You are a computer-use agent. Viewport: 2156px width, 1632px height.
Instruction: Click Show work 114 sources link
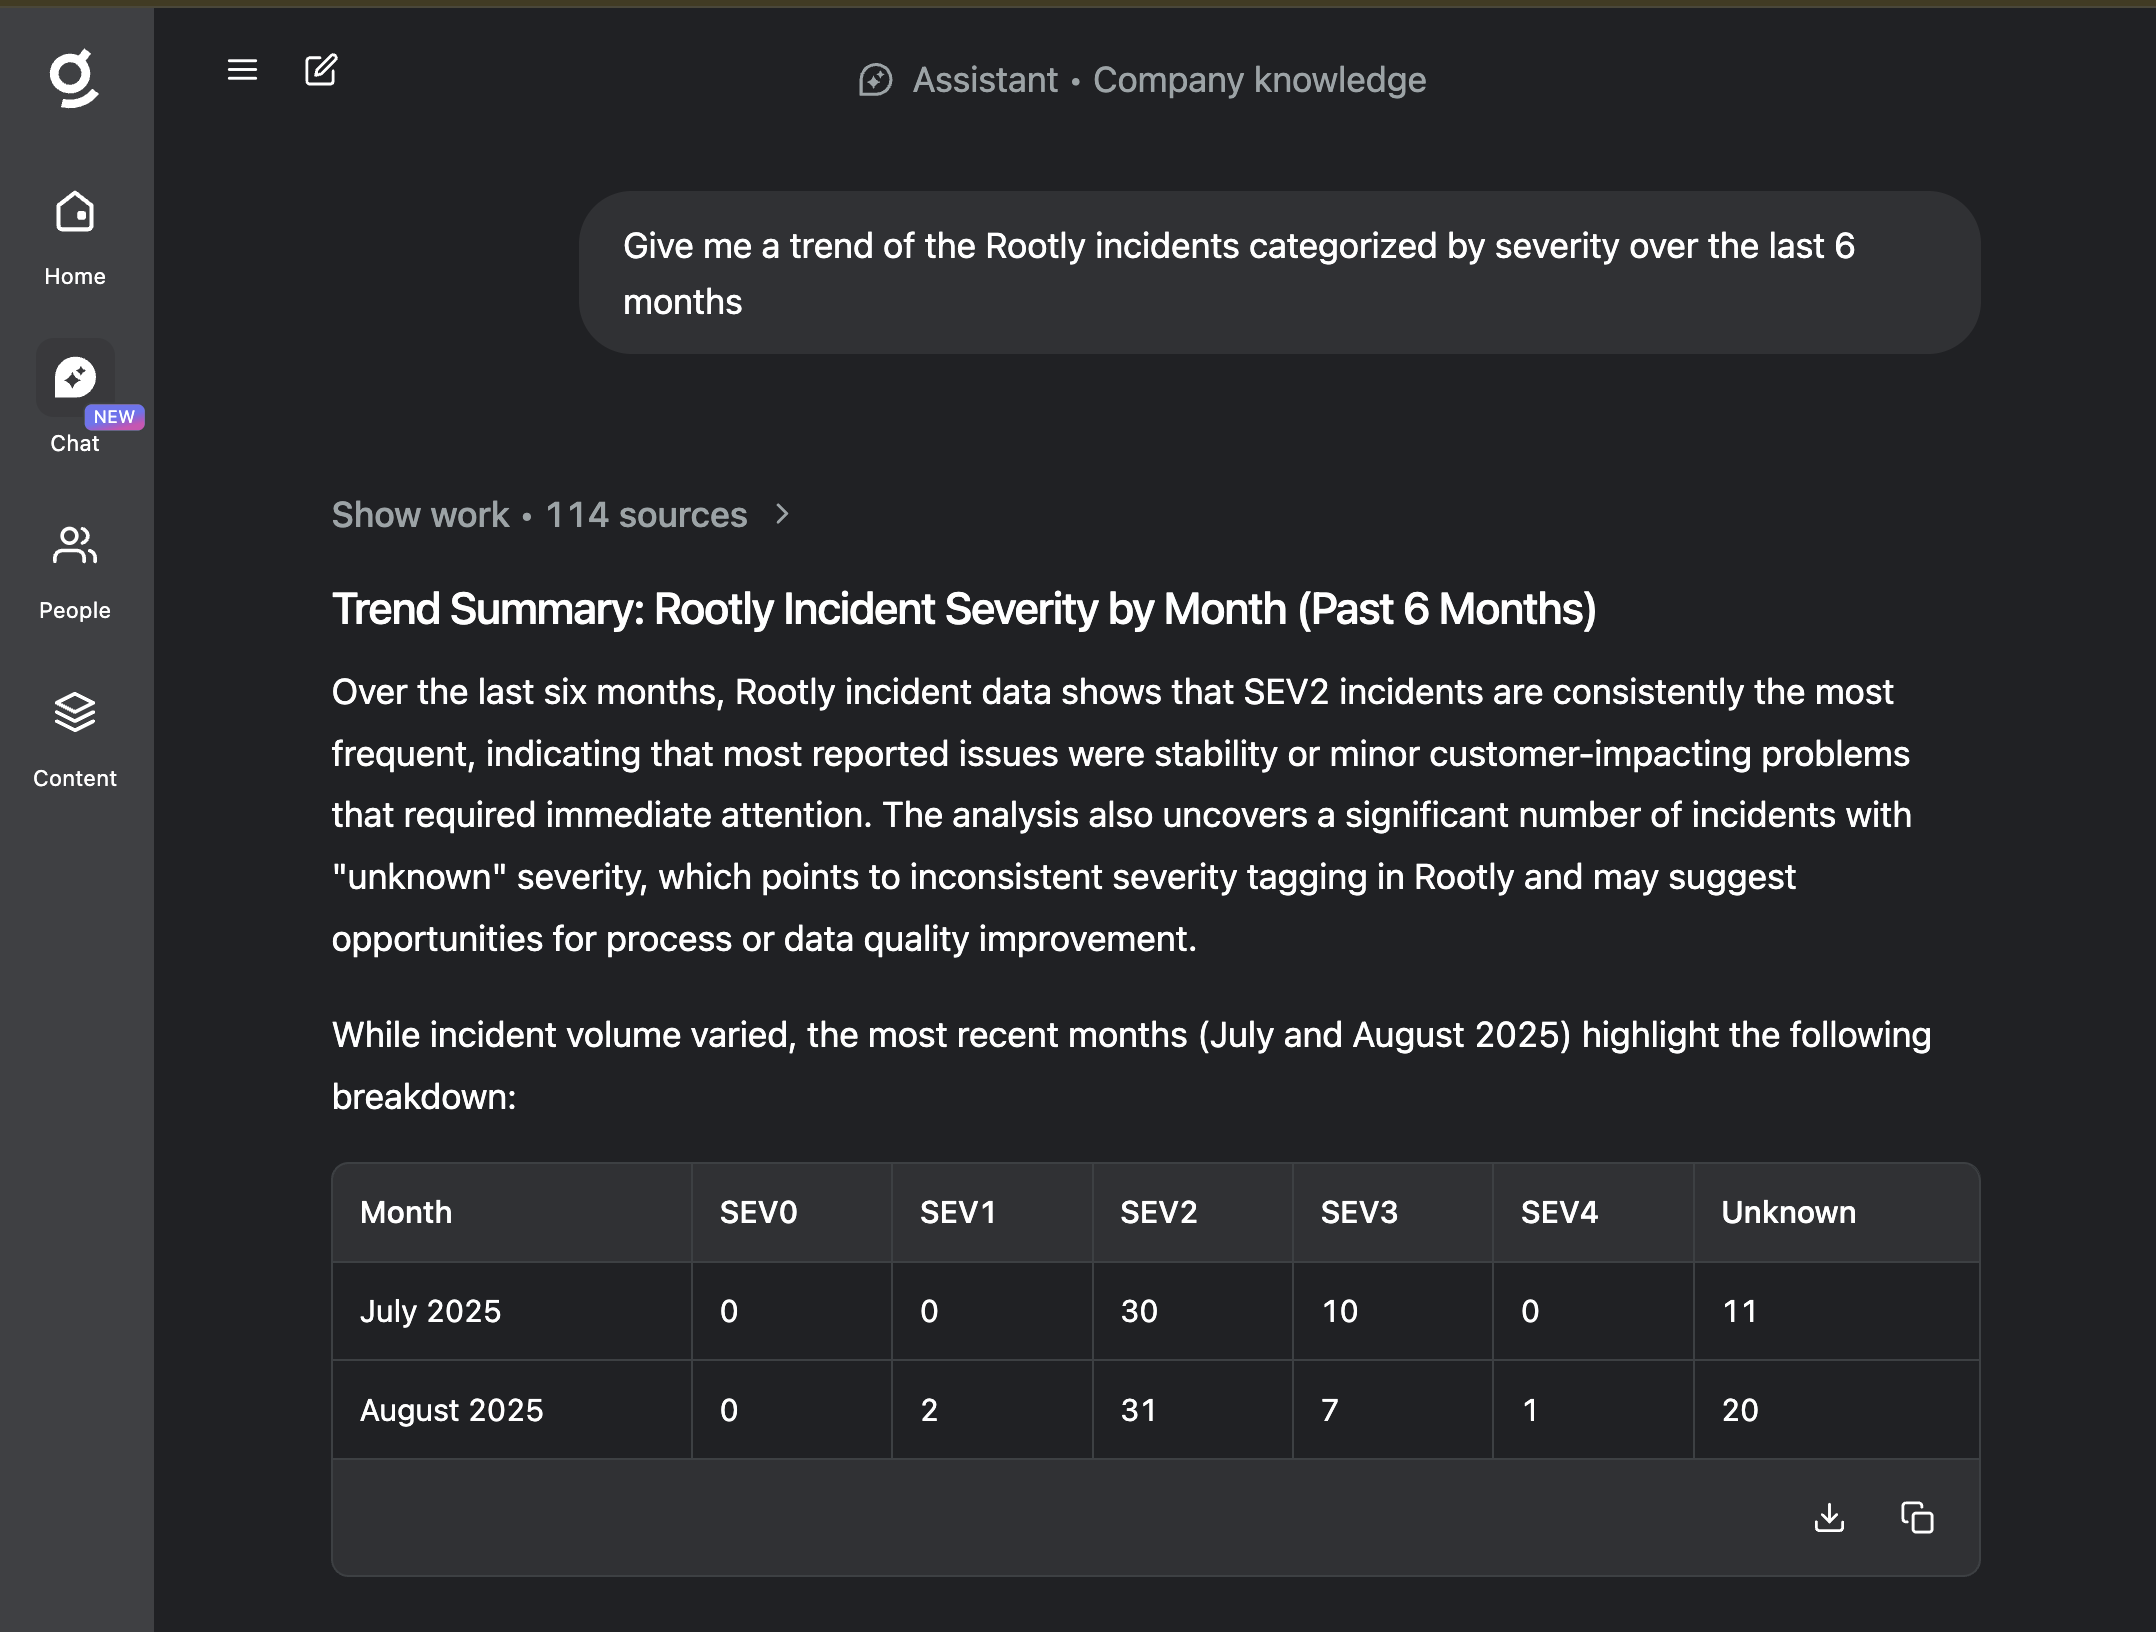539,515
